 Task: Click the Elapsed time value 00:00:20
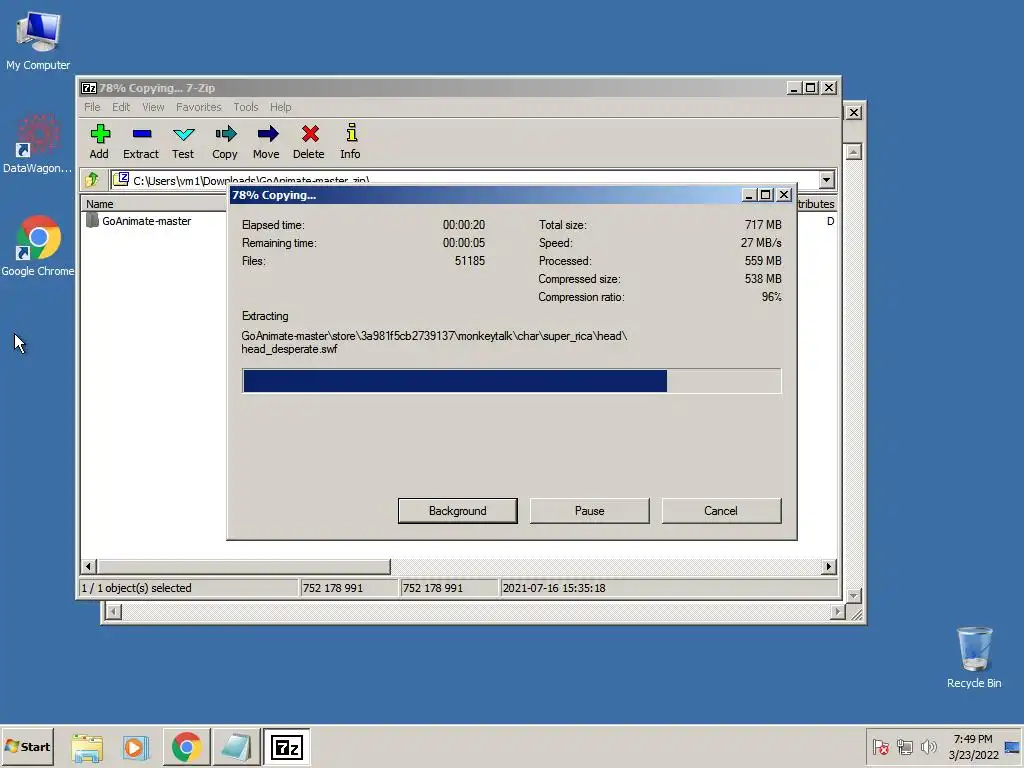(464, 225)
